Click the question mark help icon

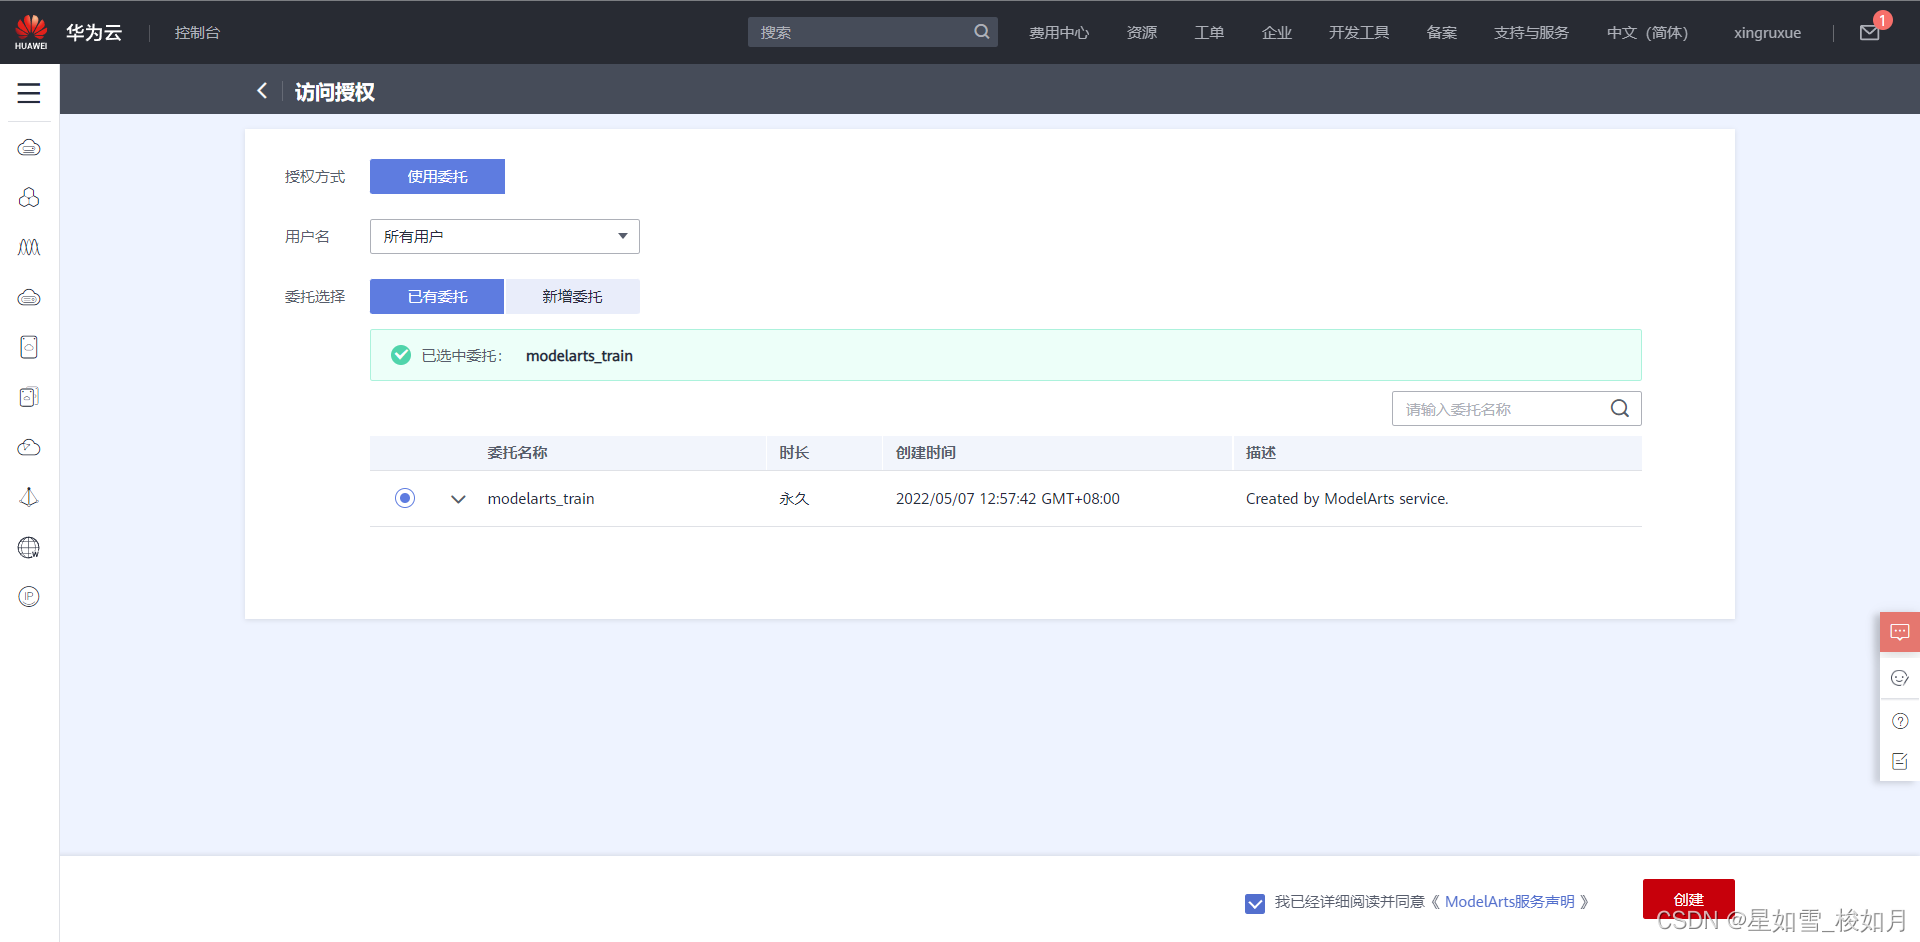tap(1900, 721)
